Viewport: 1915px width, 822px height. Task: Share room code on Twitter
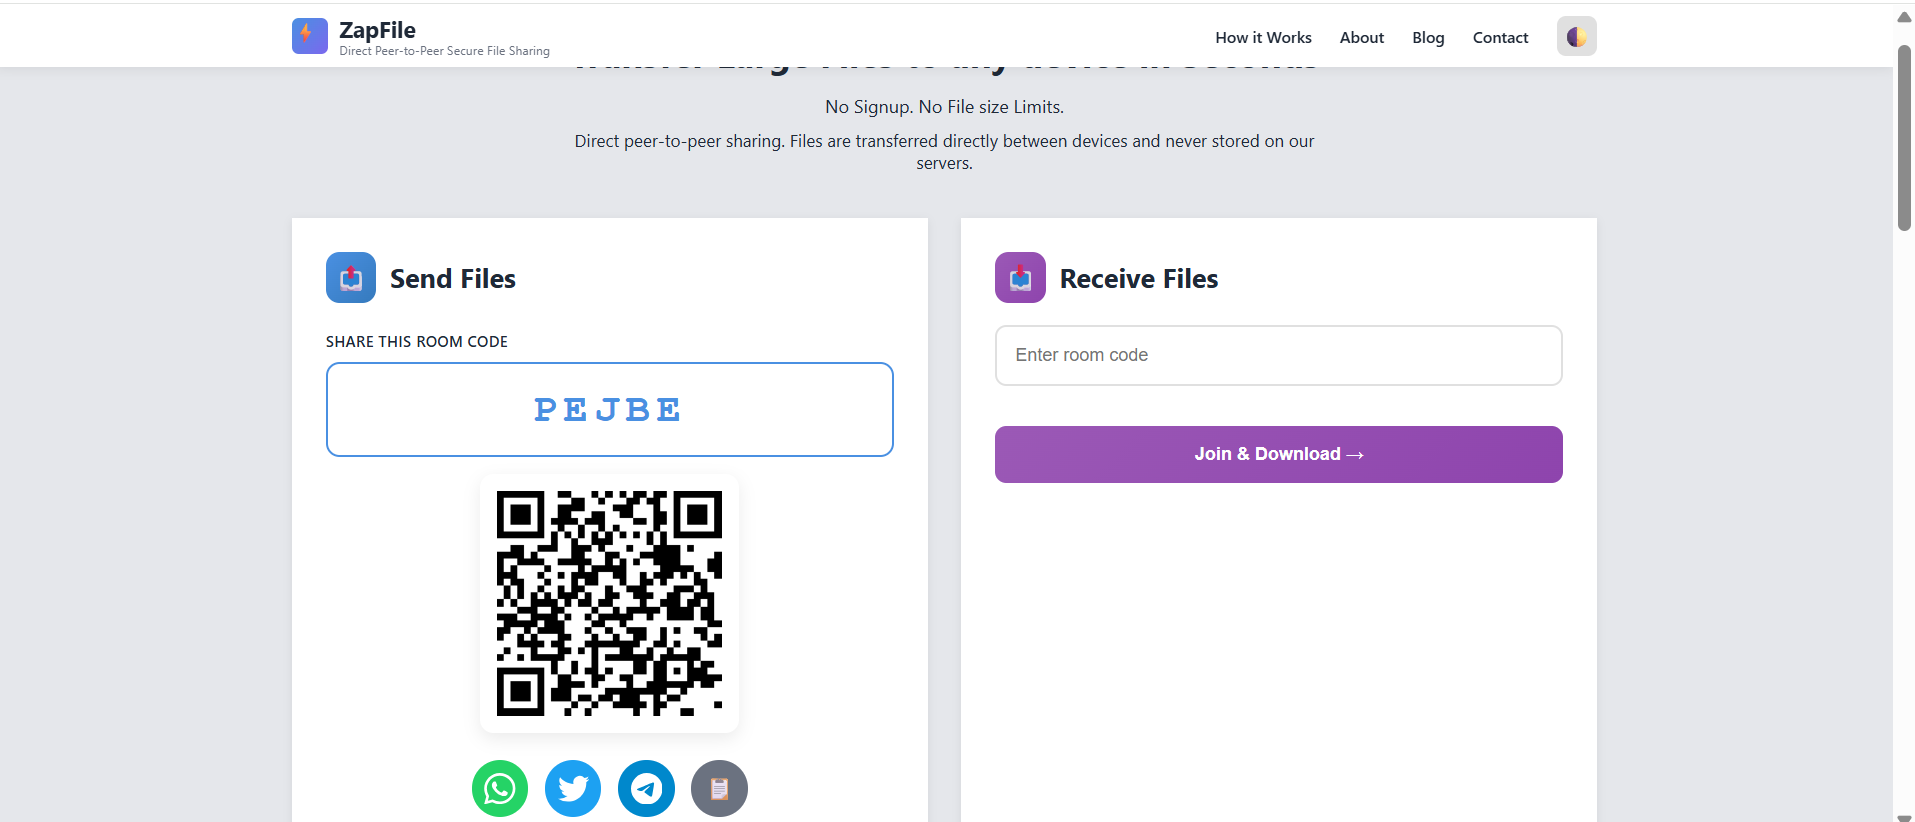click(573, 789)
